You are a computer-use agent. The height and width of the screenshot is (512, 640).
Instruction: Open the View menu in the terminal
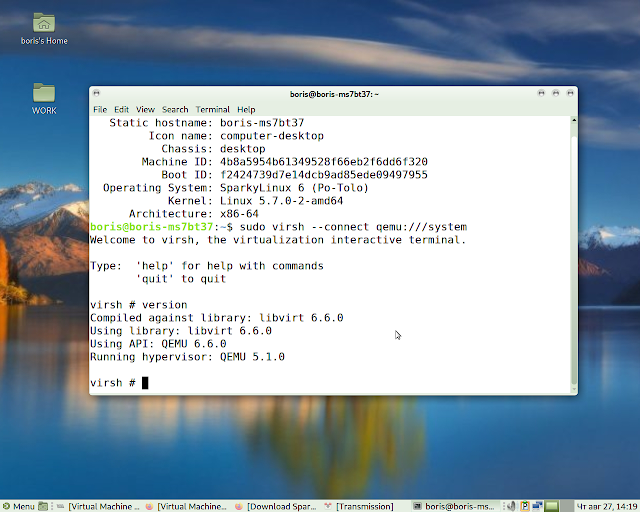[x=145, y=109]
